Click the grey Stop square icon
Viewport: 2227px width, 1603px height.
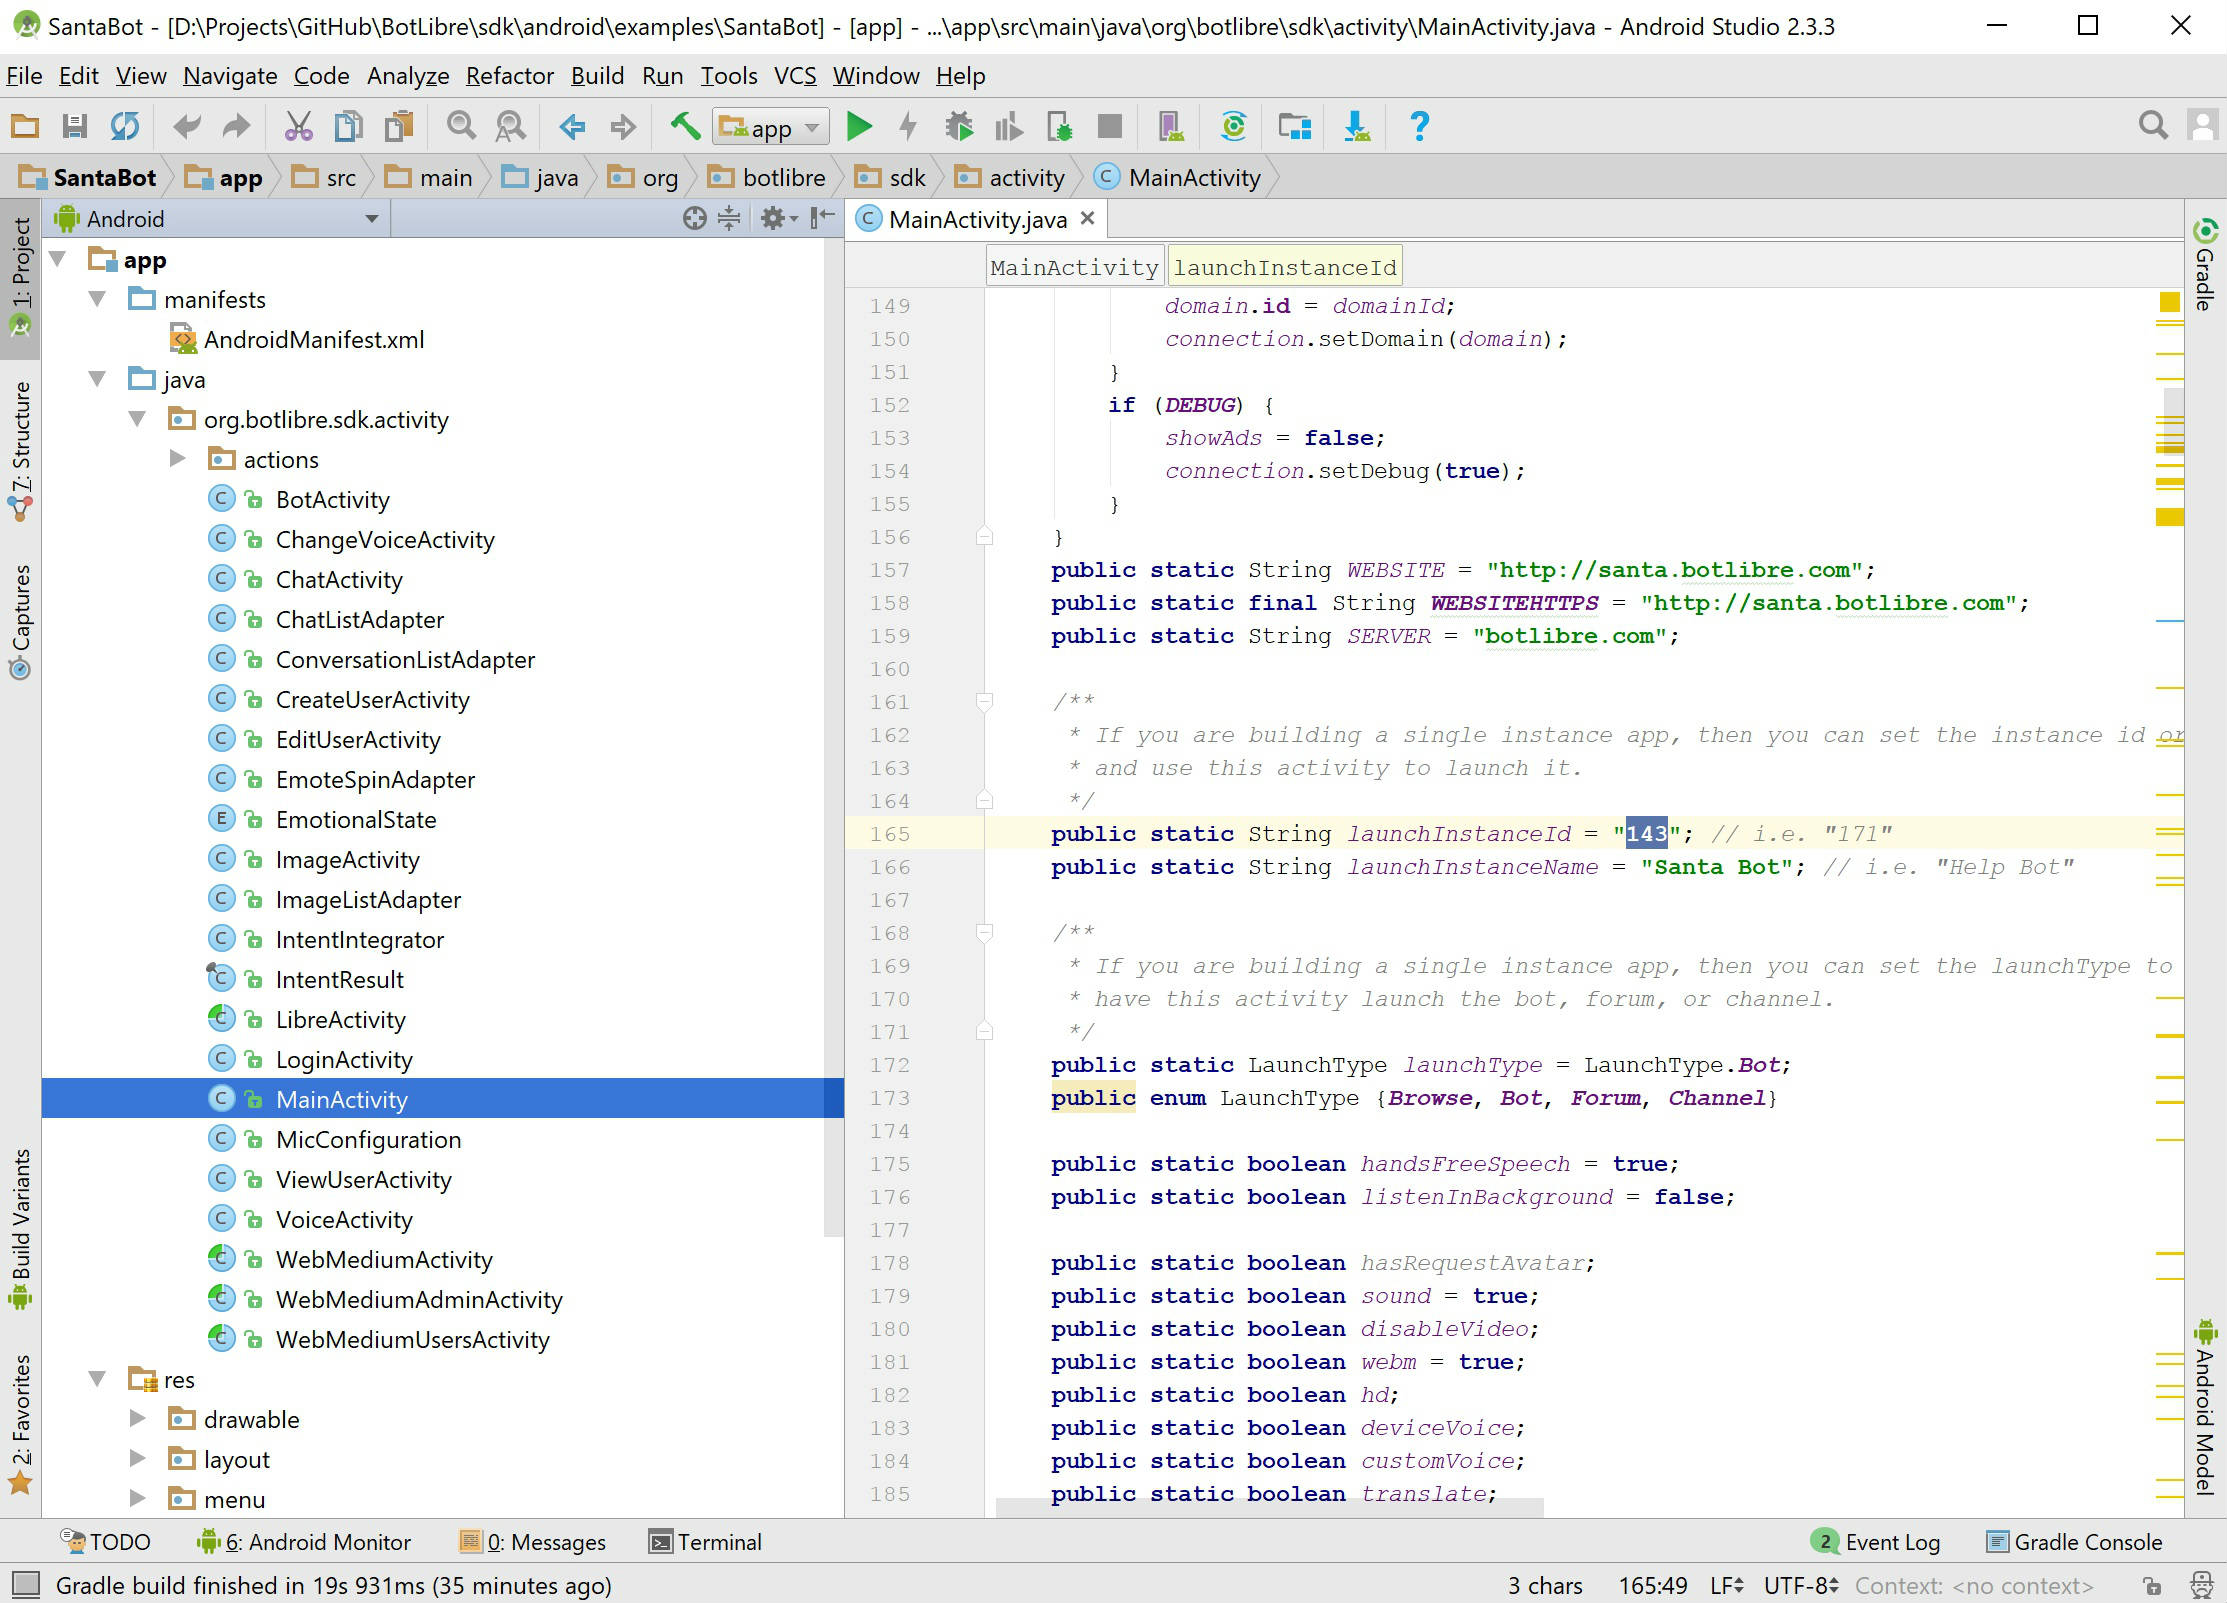click(x=1109, y=126)
